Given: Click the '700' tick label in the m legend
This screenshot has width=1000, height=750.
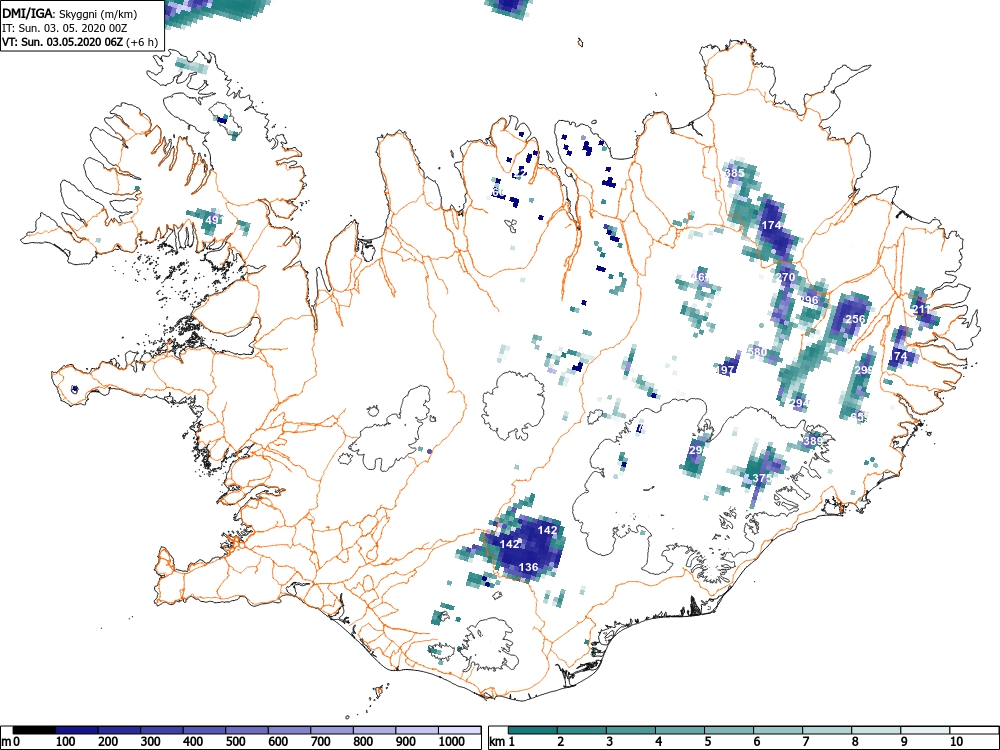Looking at the screenshot, I should coord(321,742).
